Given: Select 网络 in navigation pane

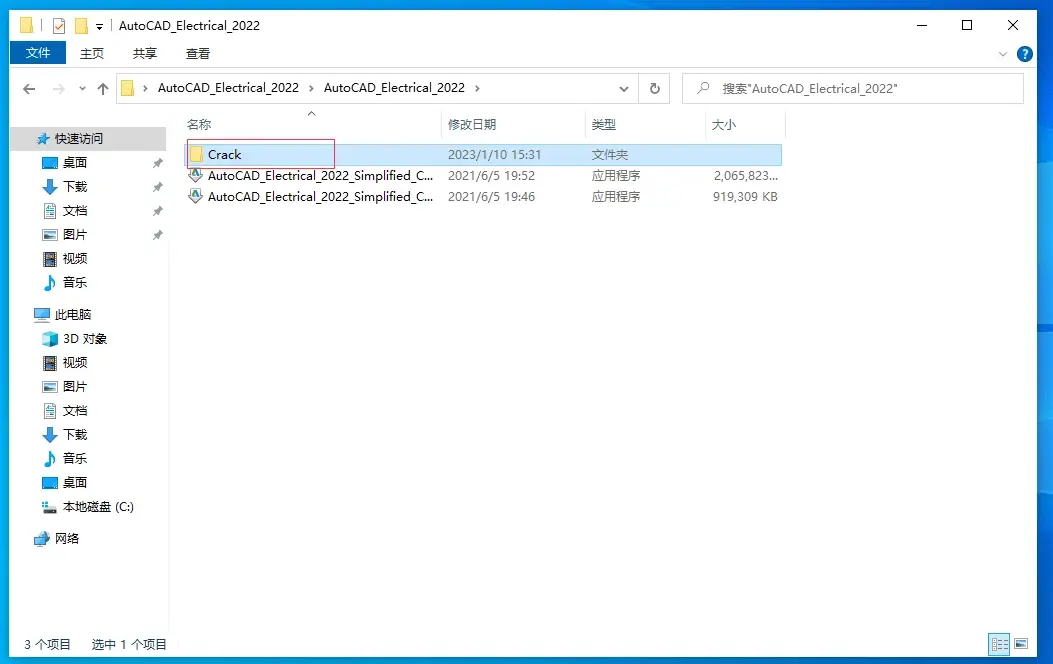Looking at the screenshot, I should tap(66, 538).
